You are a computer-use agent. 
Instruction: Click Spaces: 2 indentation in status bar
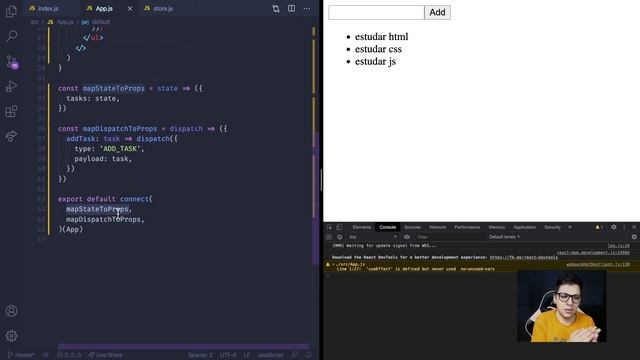(x=200, y=355)
